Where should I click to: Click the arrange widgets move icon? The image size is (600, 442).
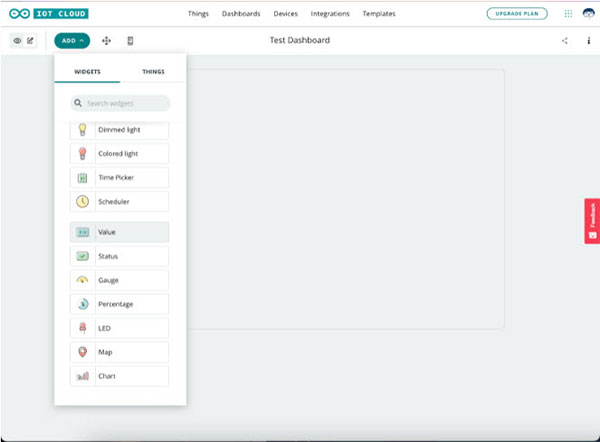pyautogui.click(x=106, y=41)
